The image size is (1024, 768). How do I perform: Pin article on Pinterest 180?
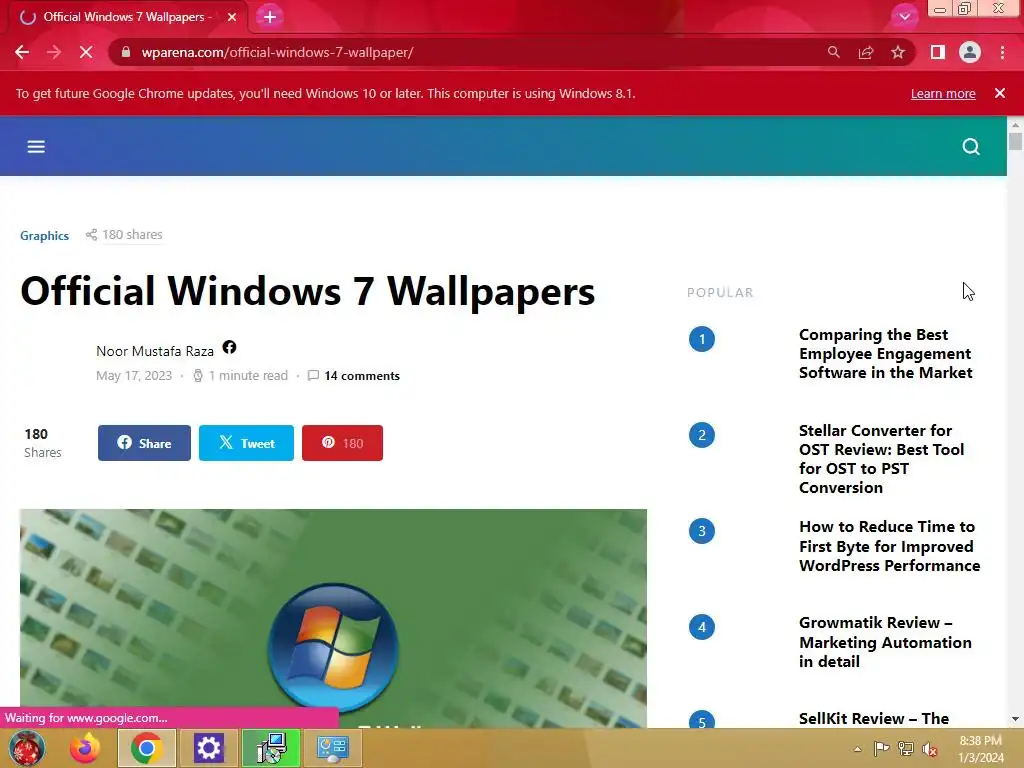342,443
